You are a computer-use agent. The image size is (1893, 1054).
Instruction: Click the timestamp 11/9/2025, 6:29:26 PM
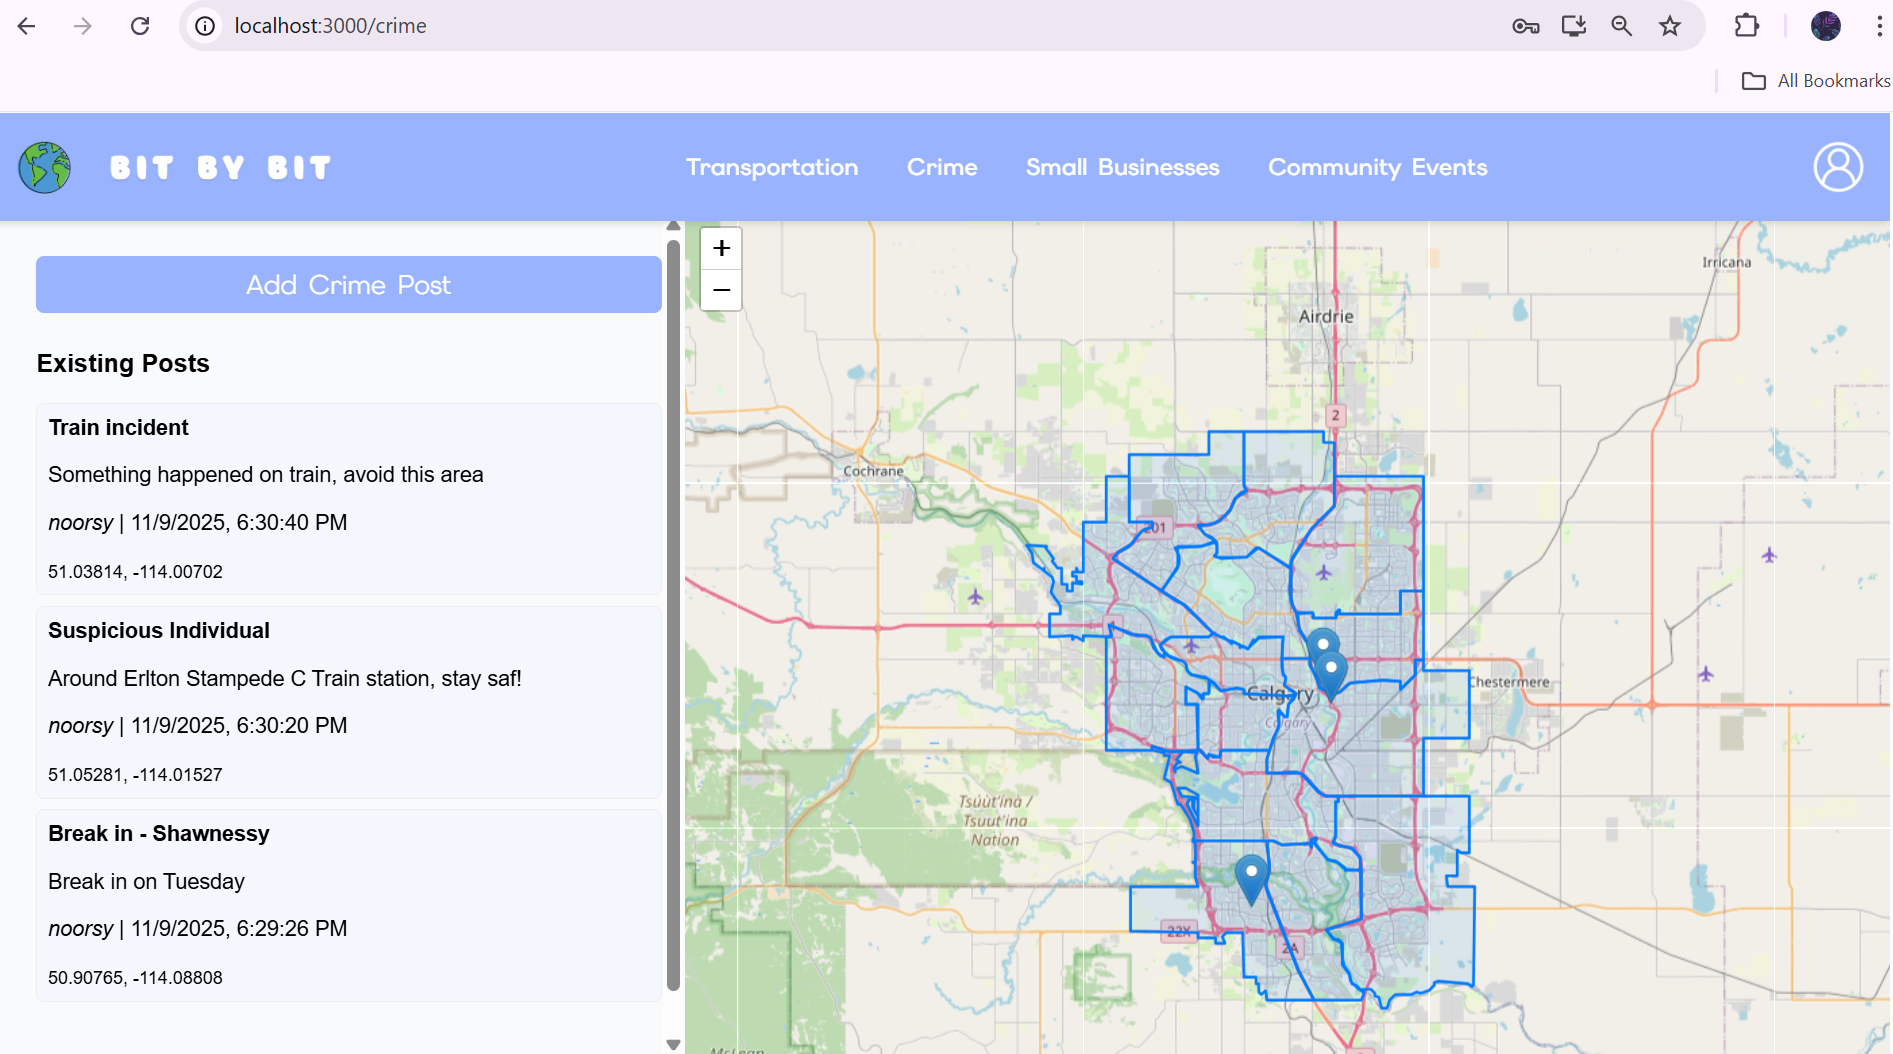[x=239, y=929]
